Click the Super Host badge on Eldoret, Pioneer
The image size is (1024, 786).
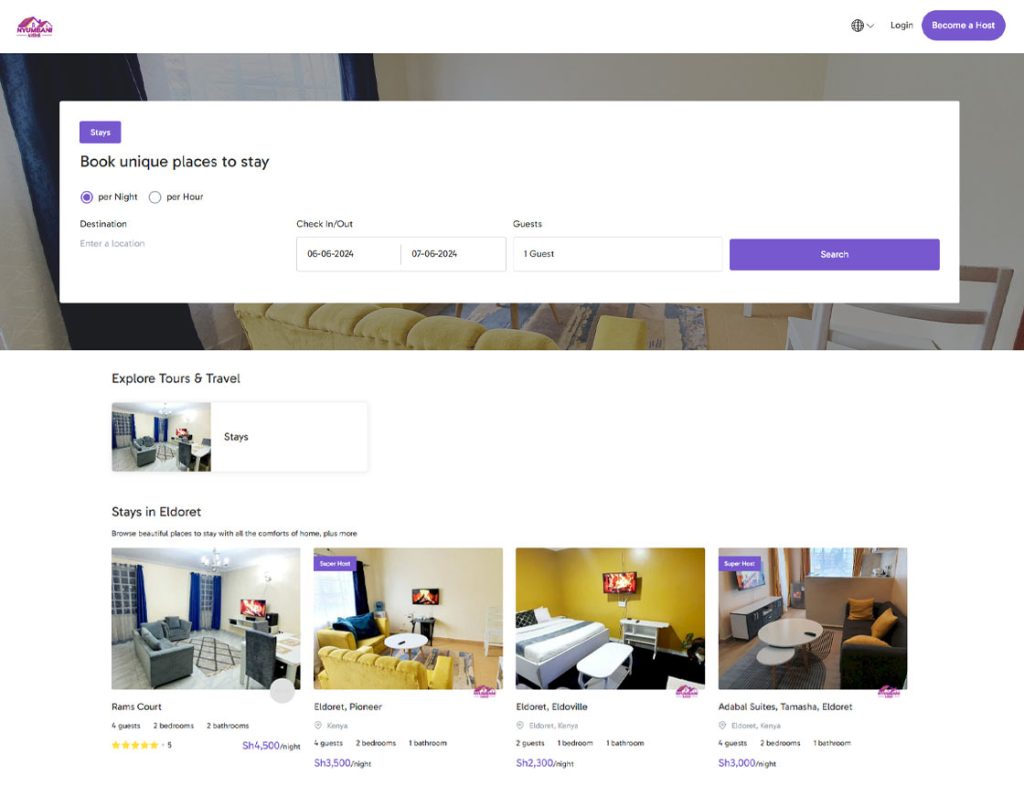point(335,564)
